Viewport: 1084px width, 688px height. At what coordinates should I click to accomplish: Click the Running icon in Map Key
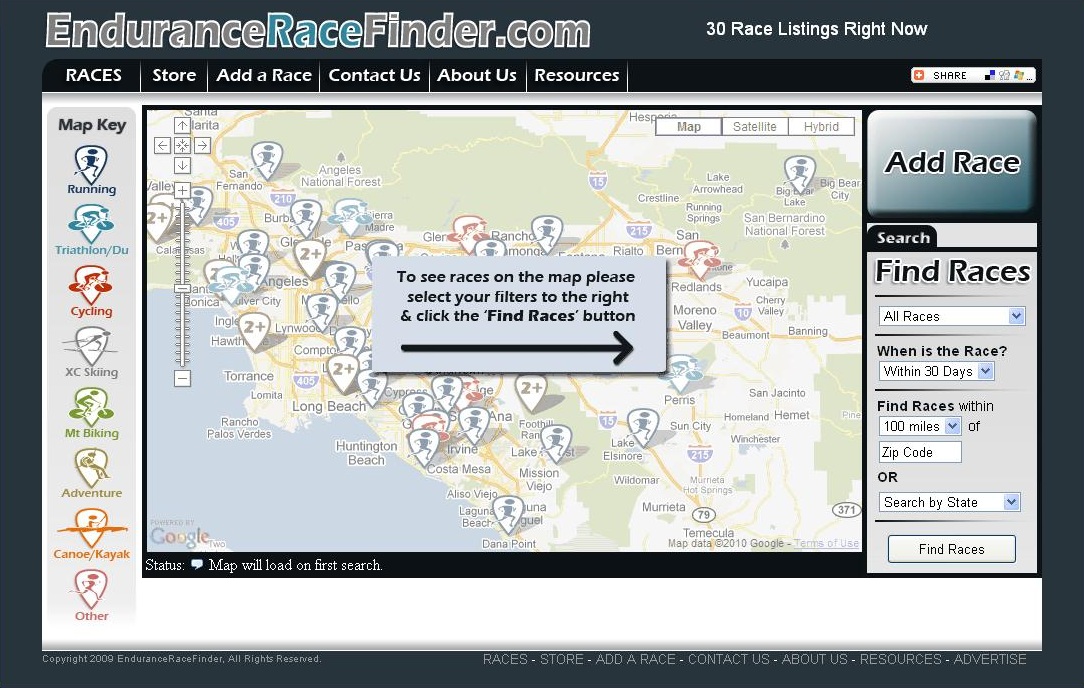tap(91, 163)
